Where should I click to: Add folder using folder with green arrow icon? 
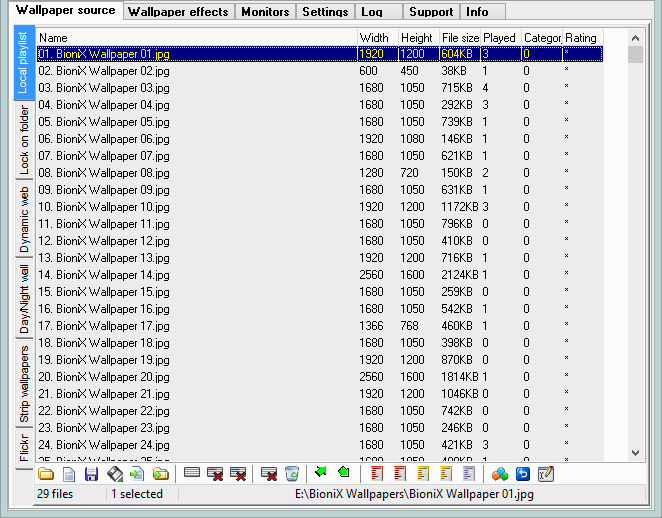(160, 474)
